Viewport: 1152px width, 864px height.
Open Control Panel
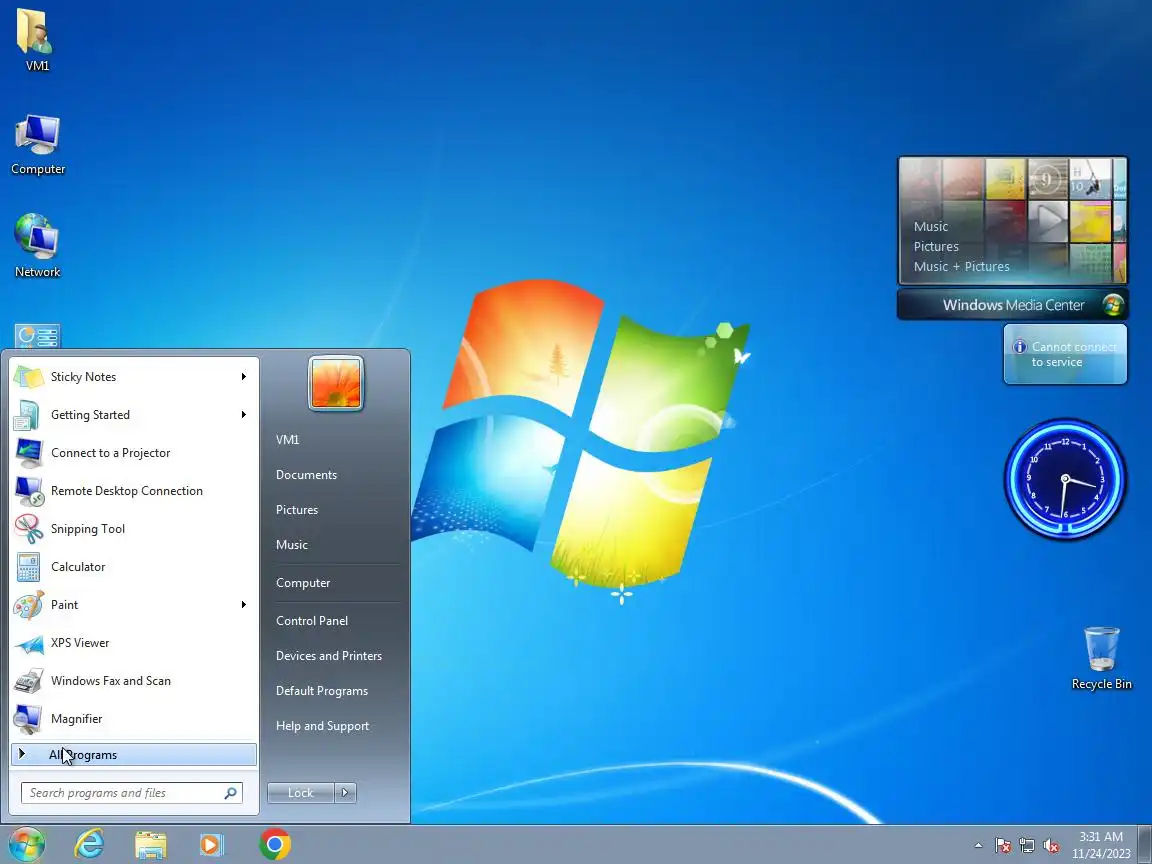312,621
